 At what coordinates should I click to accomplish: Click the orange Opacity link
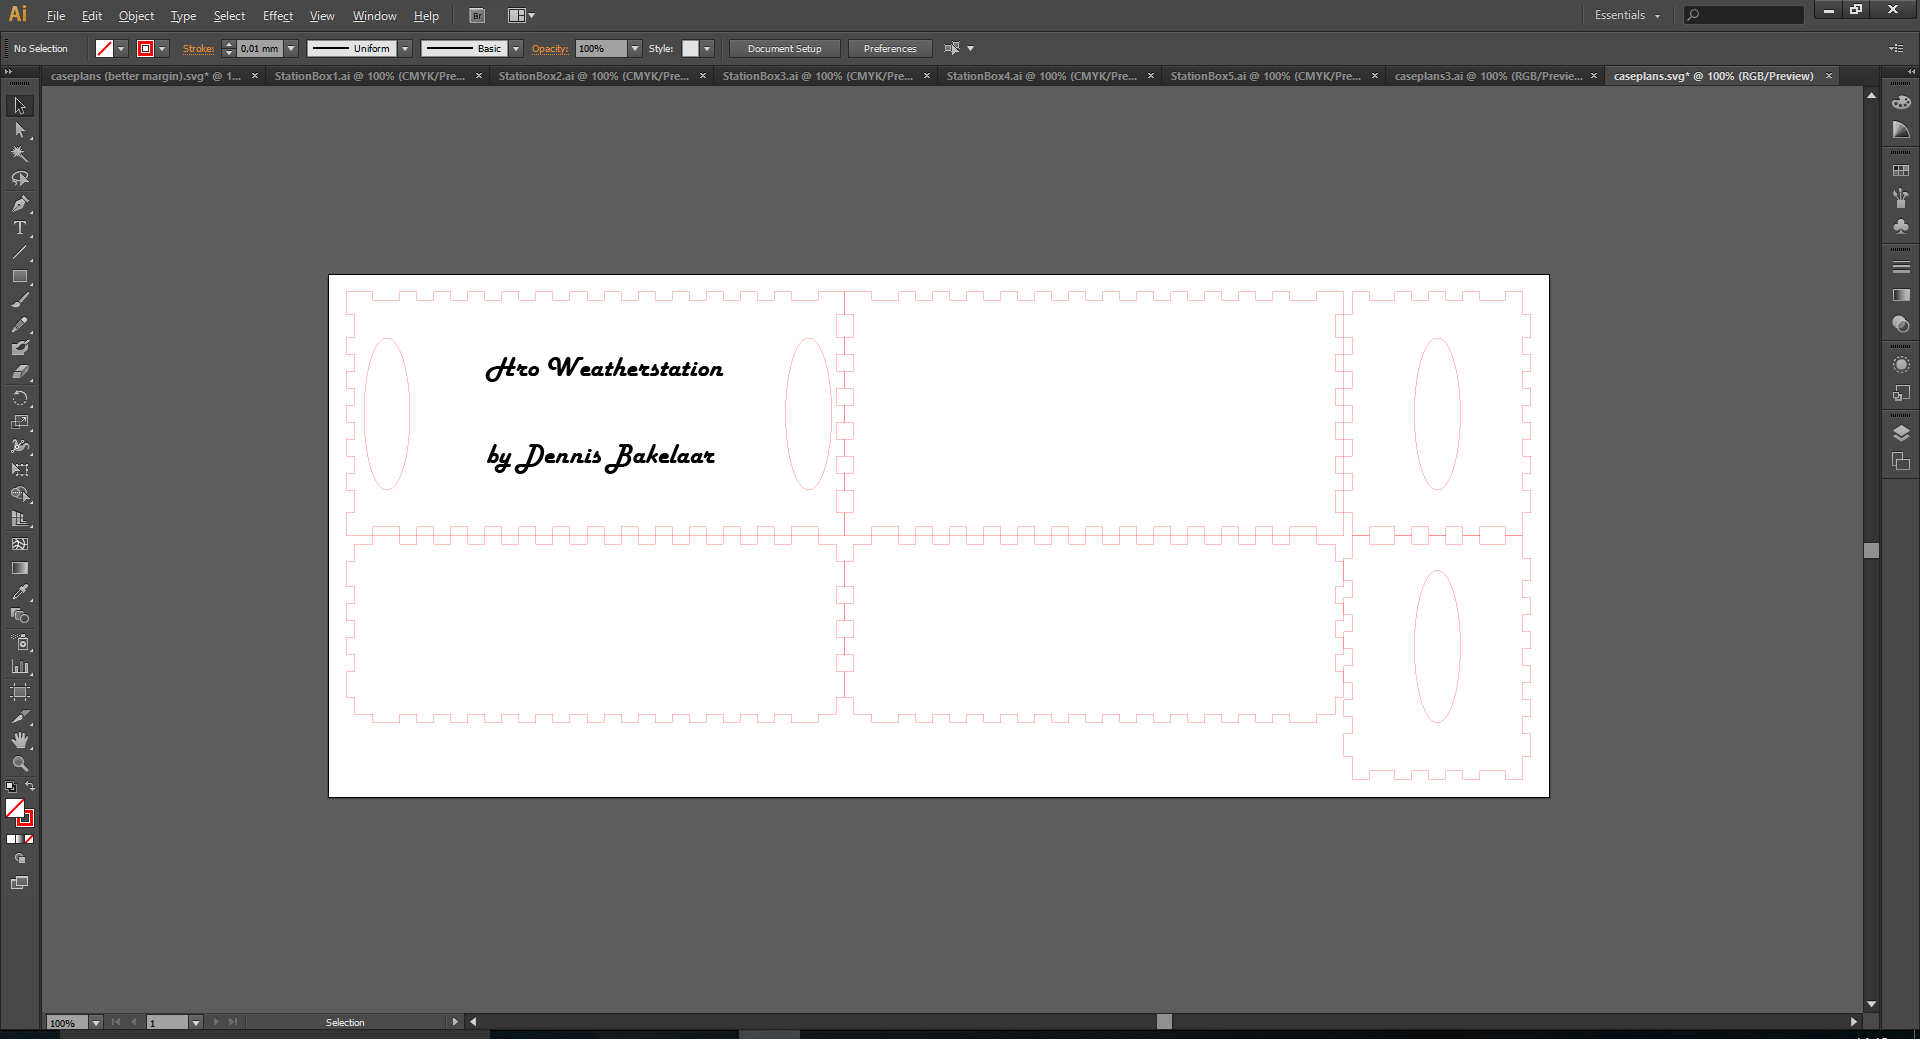point(550,49)
